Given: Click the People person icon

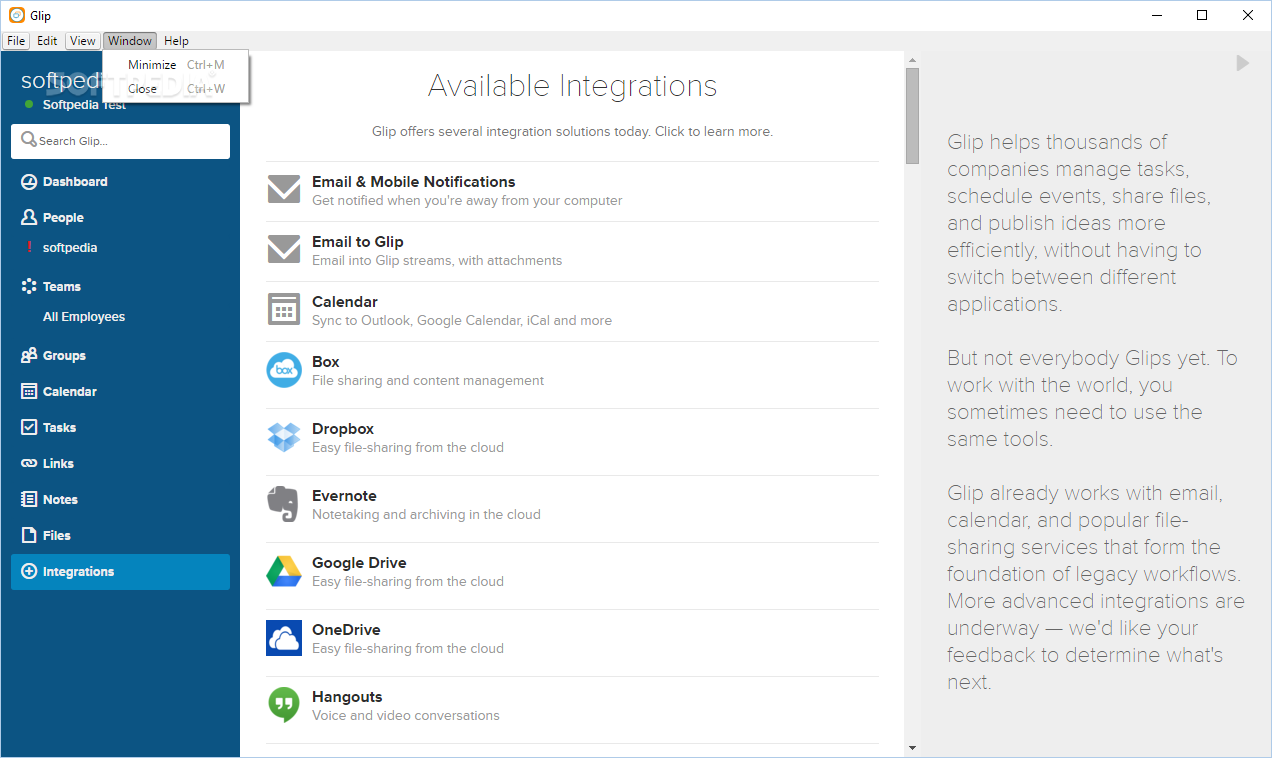Looking at the screenshot, I should 29,217.
